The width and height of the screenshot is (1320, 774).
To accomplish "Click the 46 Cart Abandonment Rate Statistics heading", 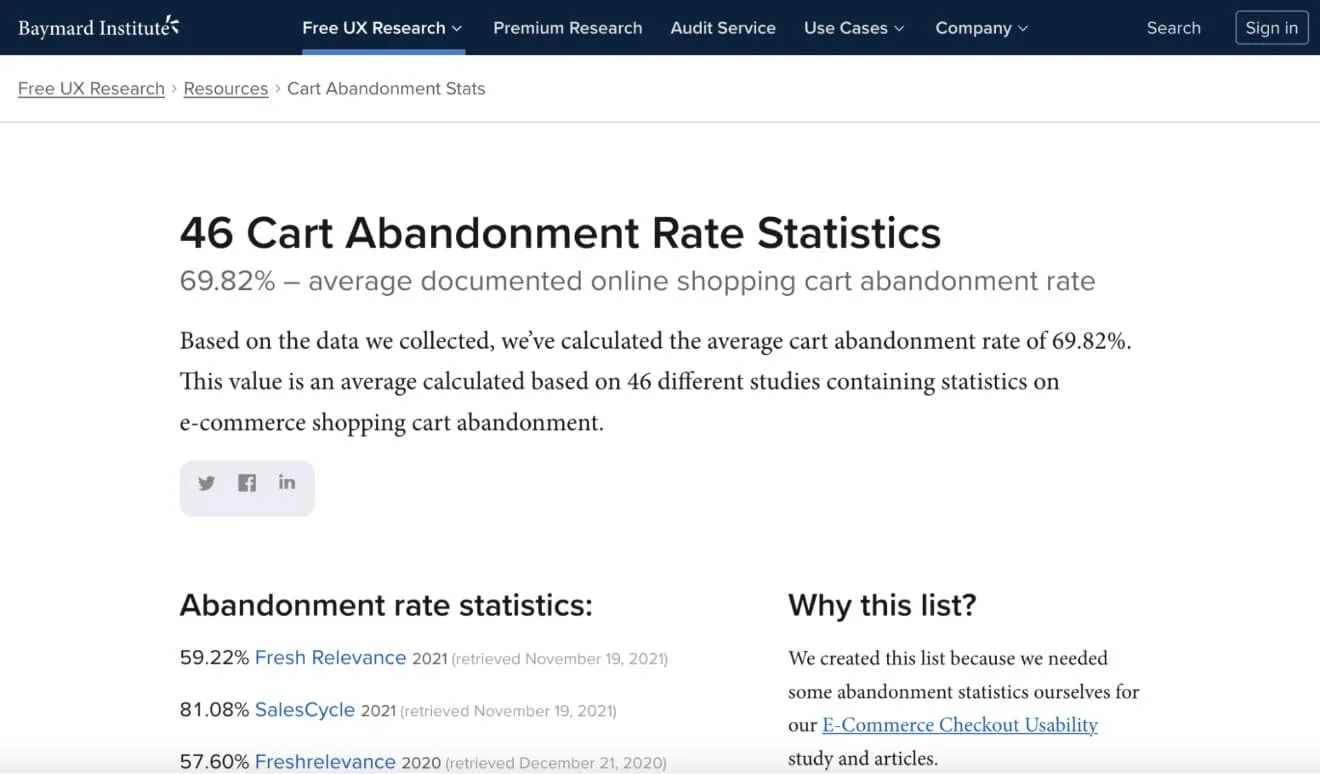I will [x=560, y=233].
